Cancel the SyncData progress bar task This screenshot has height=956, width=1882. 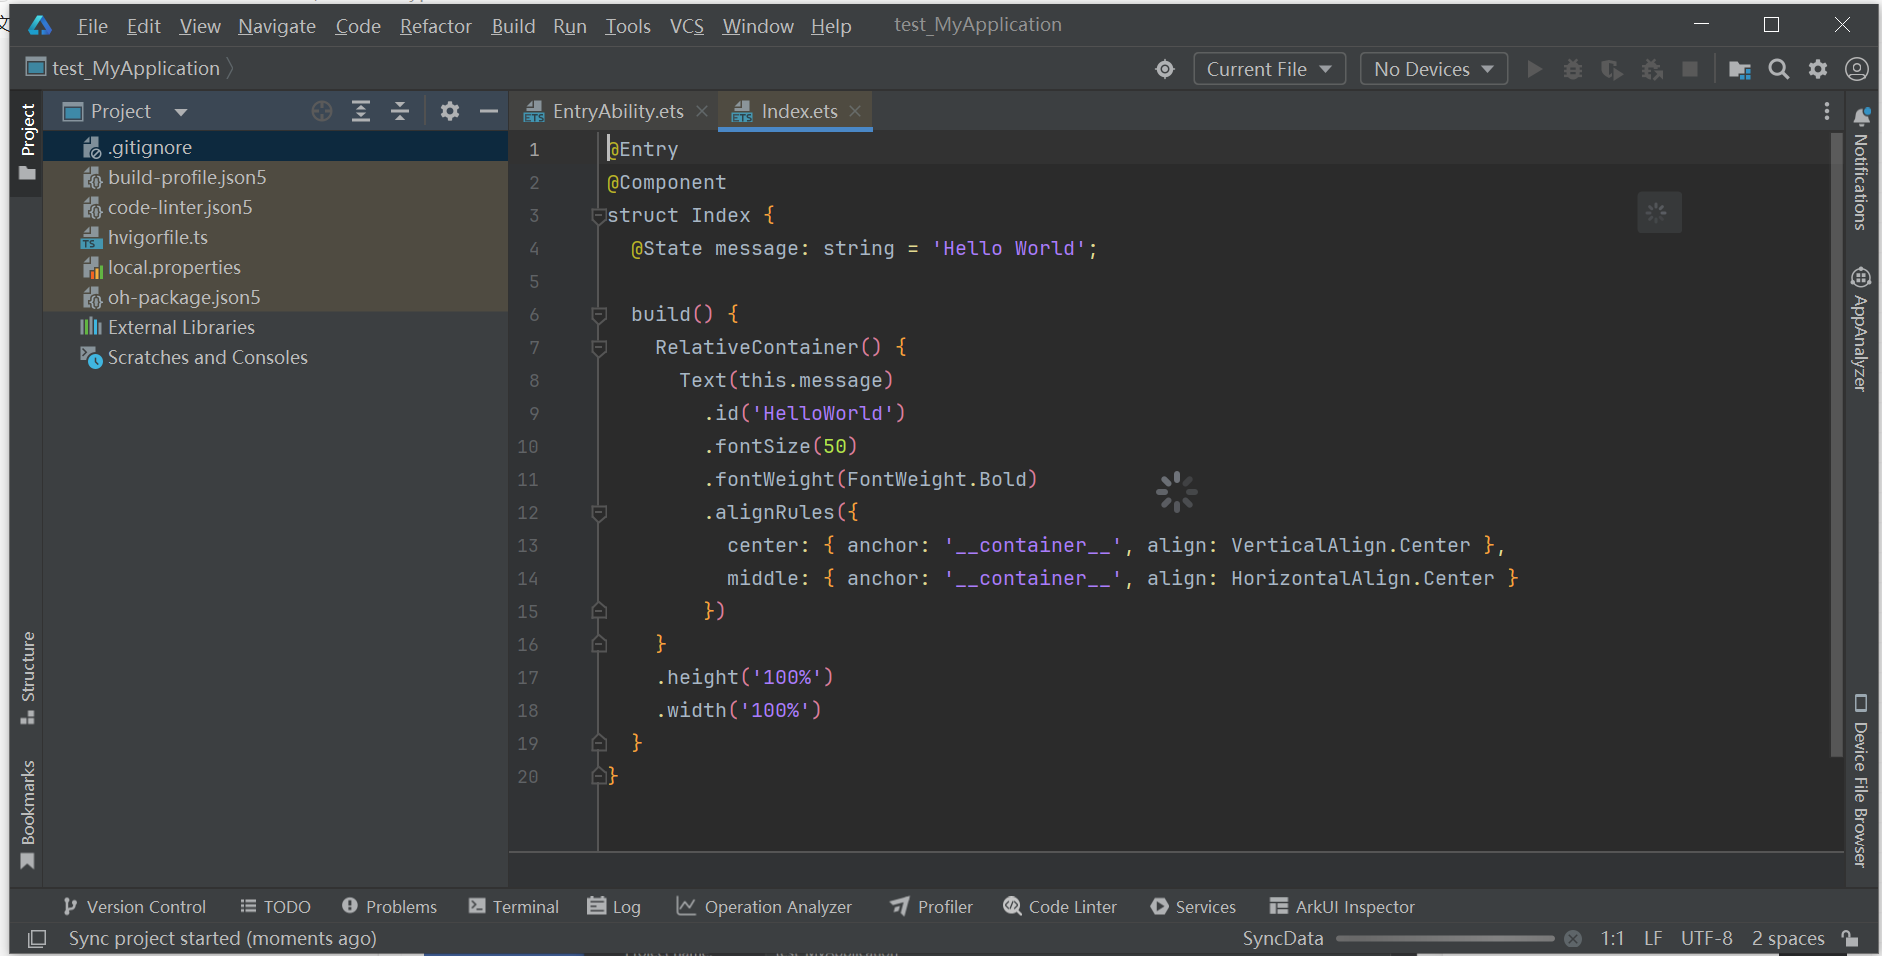[x=1573, y=938]
